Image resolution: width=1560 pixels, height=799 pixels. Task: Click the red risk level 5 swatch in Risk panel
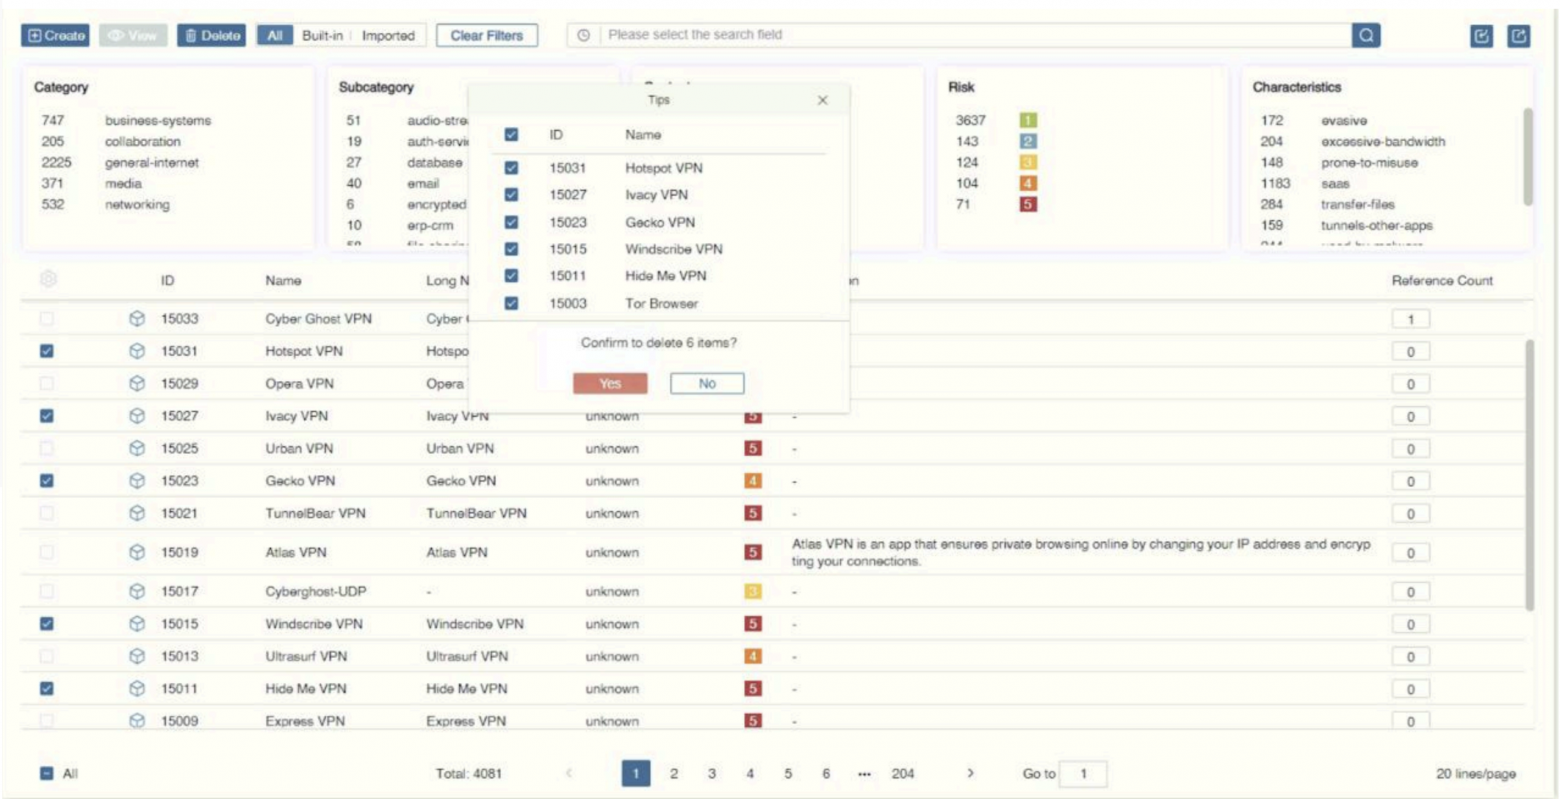1028,204
